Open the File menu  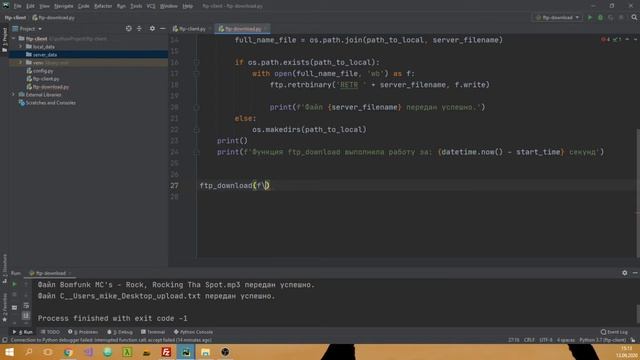pos(18,6)
